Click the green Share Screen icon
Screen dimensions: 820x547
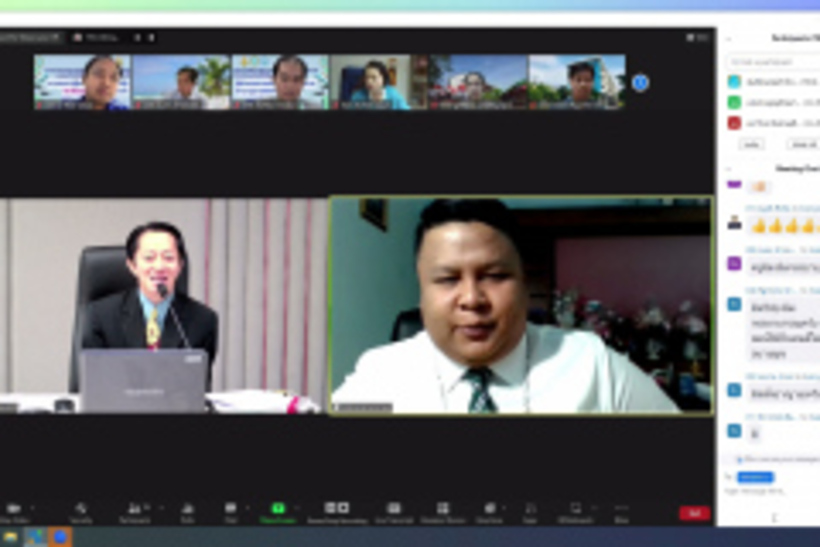[278, 508]
